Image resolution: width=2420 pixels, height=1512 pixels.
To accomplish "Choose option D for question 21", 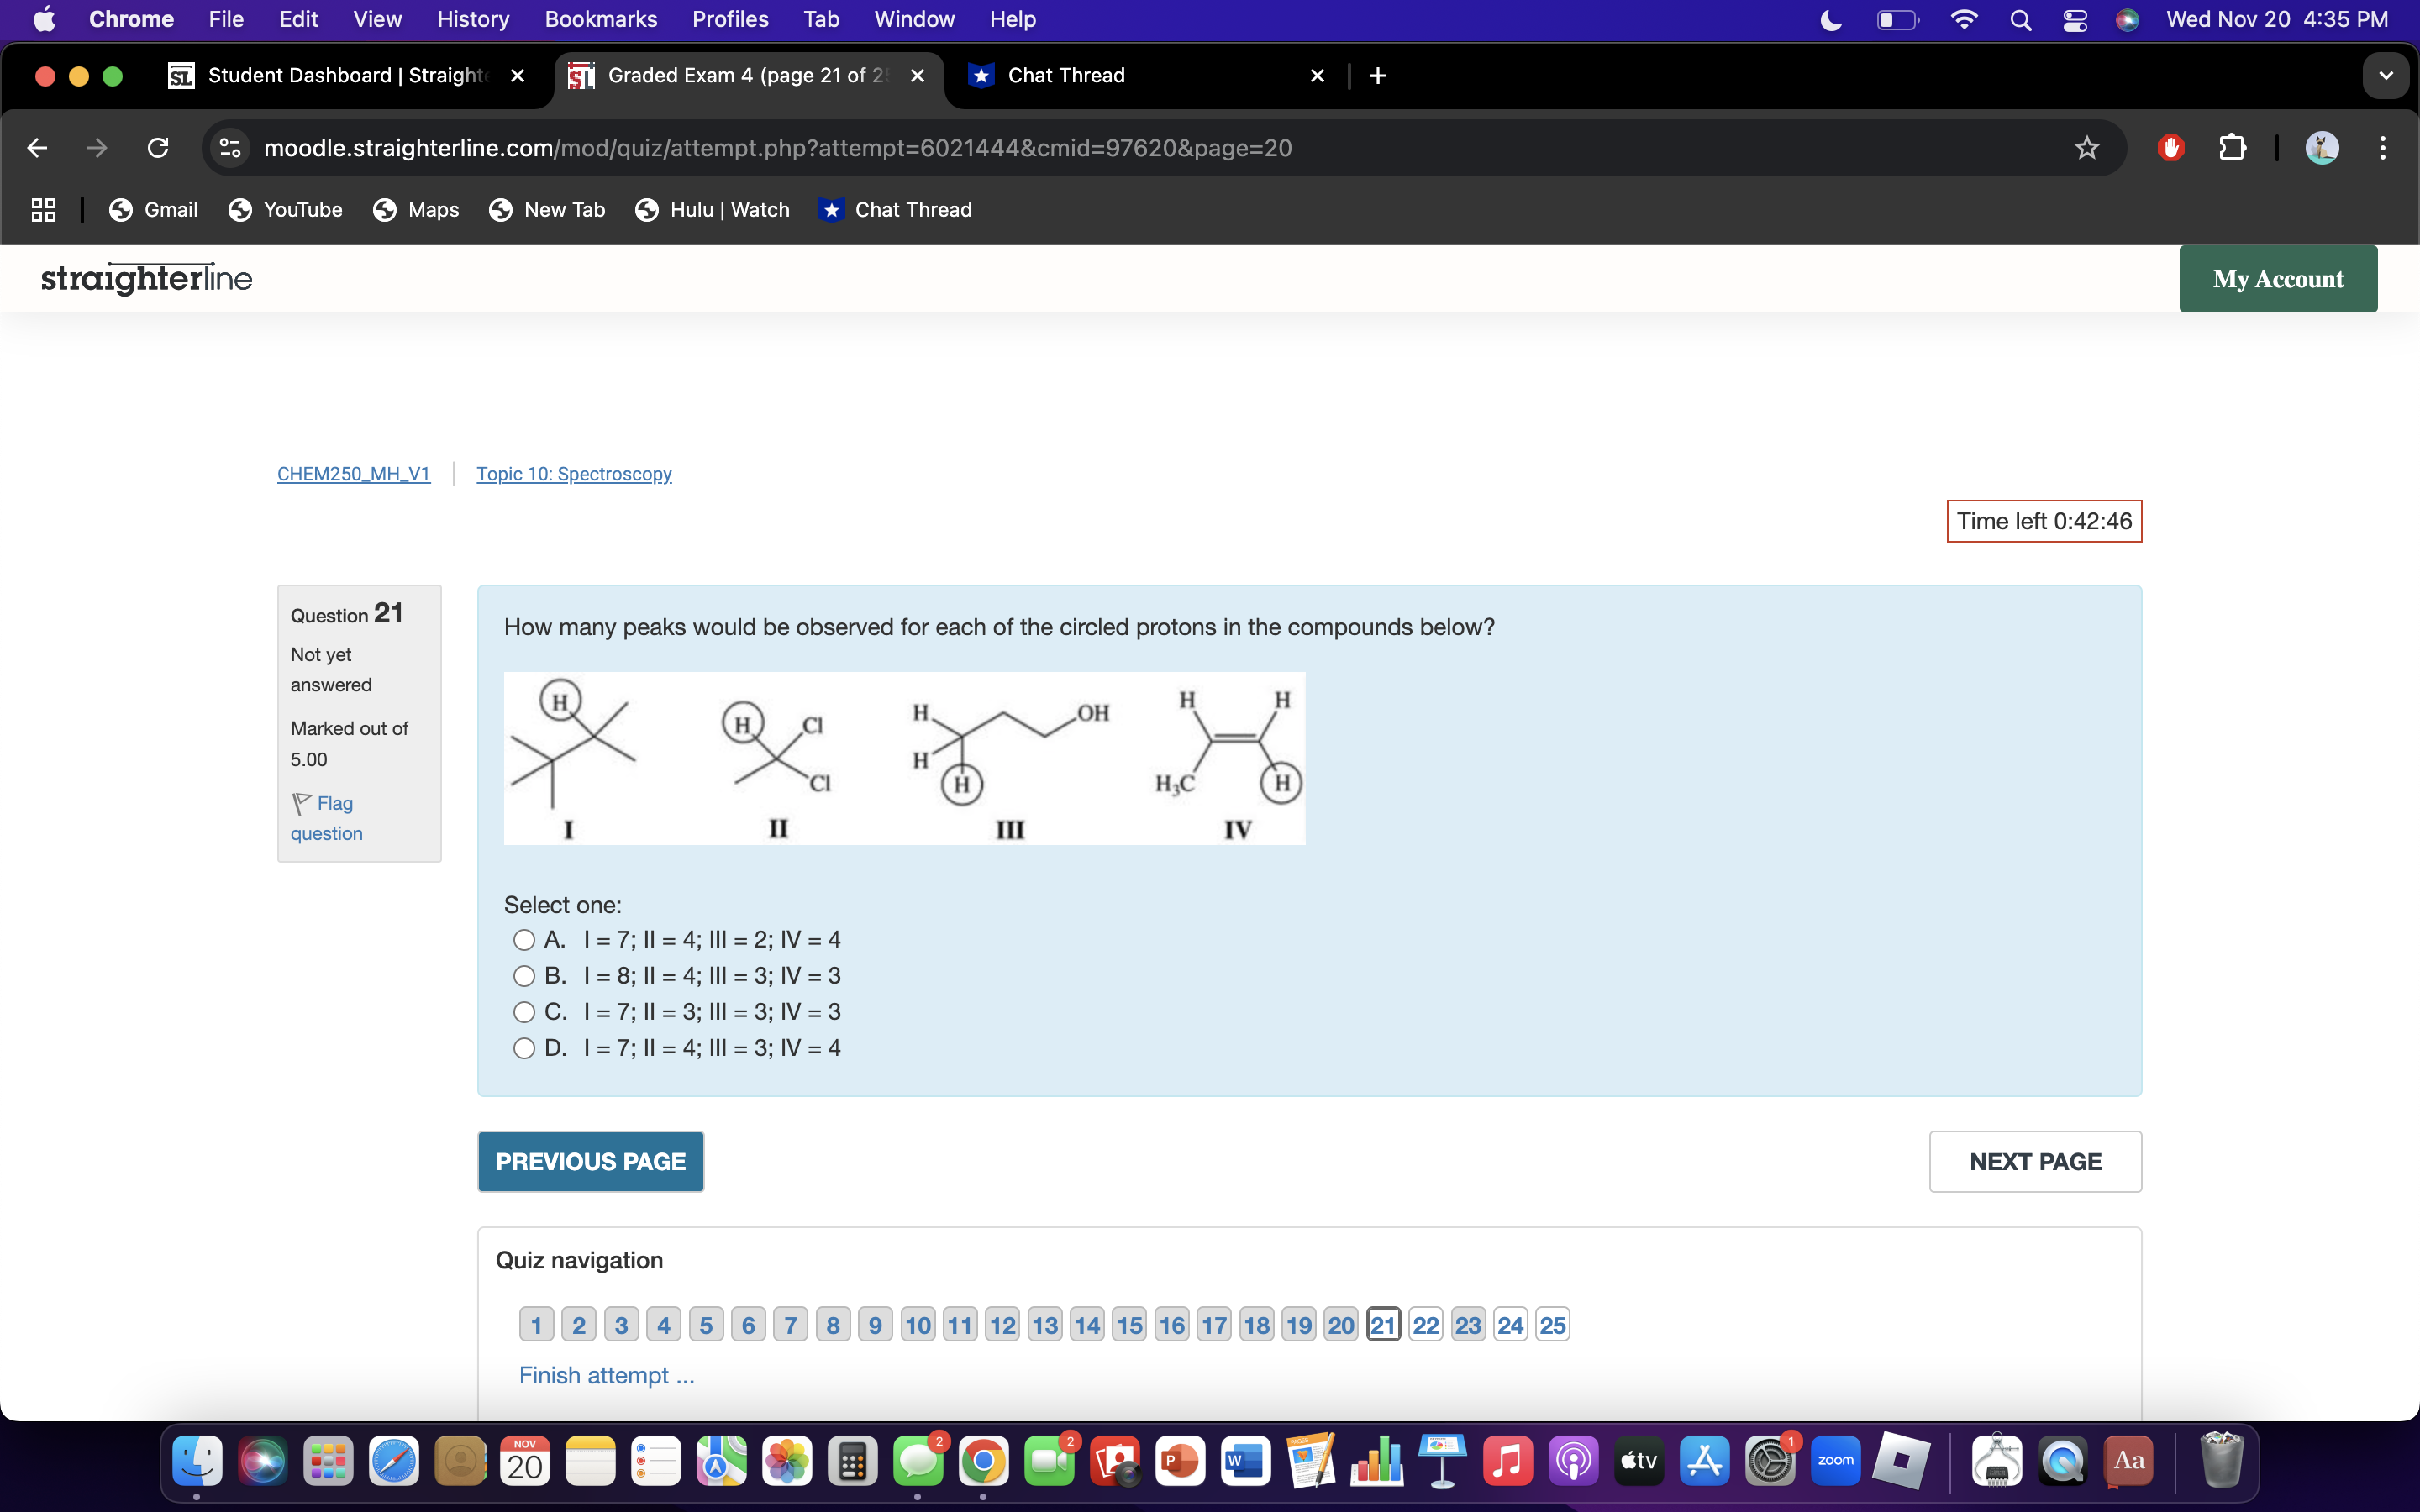I will pos(523,1047).
